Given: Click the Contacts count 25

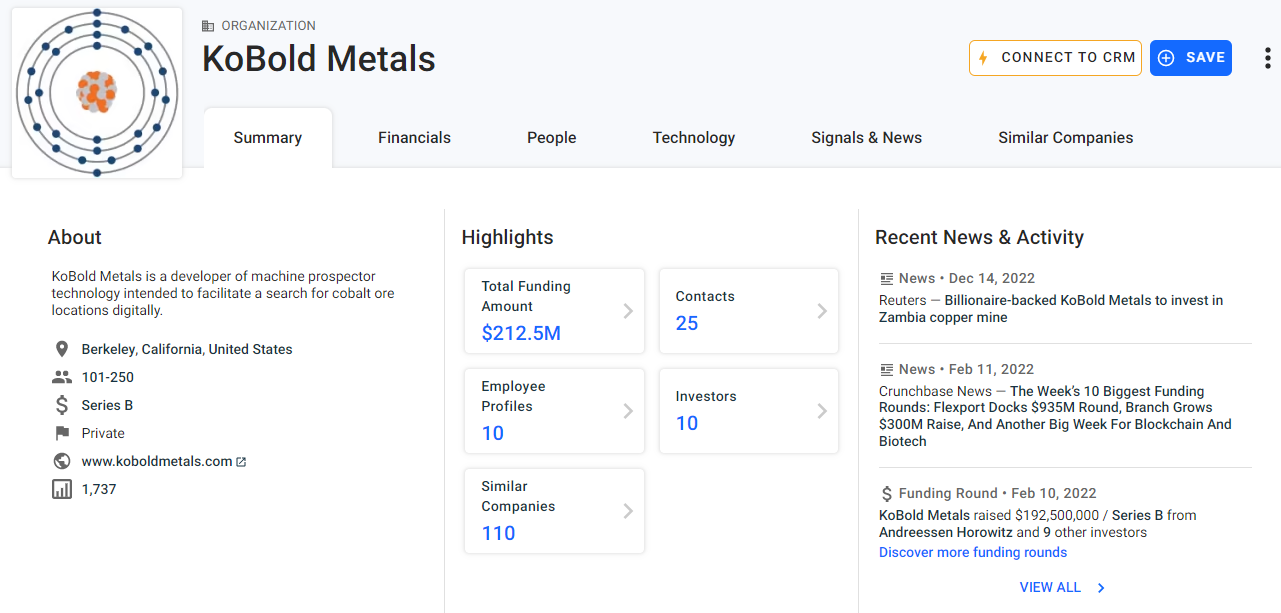Looking at the screenshot, I should tap(687, 323).
